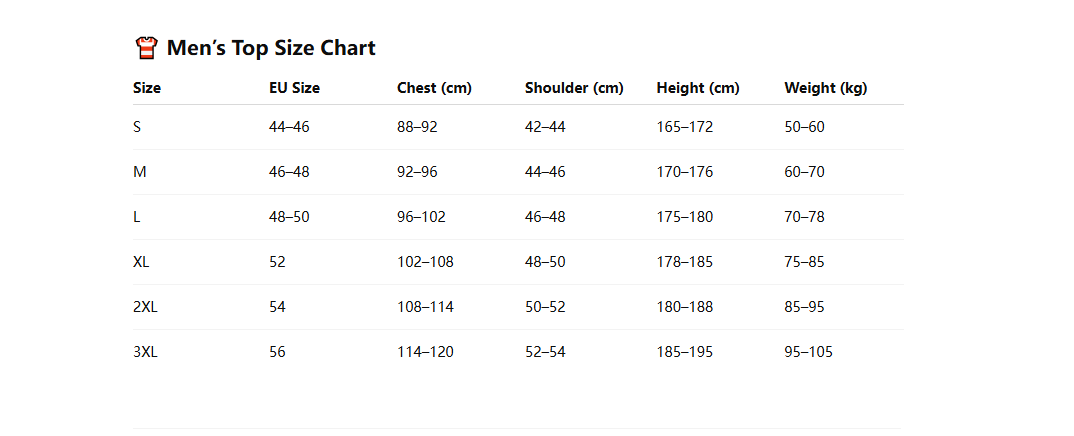Click the Men's Top Size Chart heading
This screenshot has height=436, width=1074.
(x=271, y=48)
